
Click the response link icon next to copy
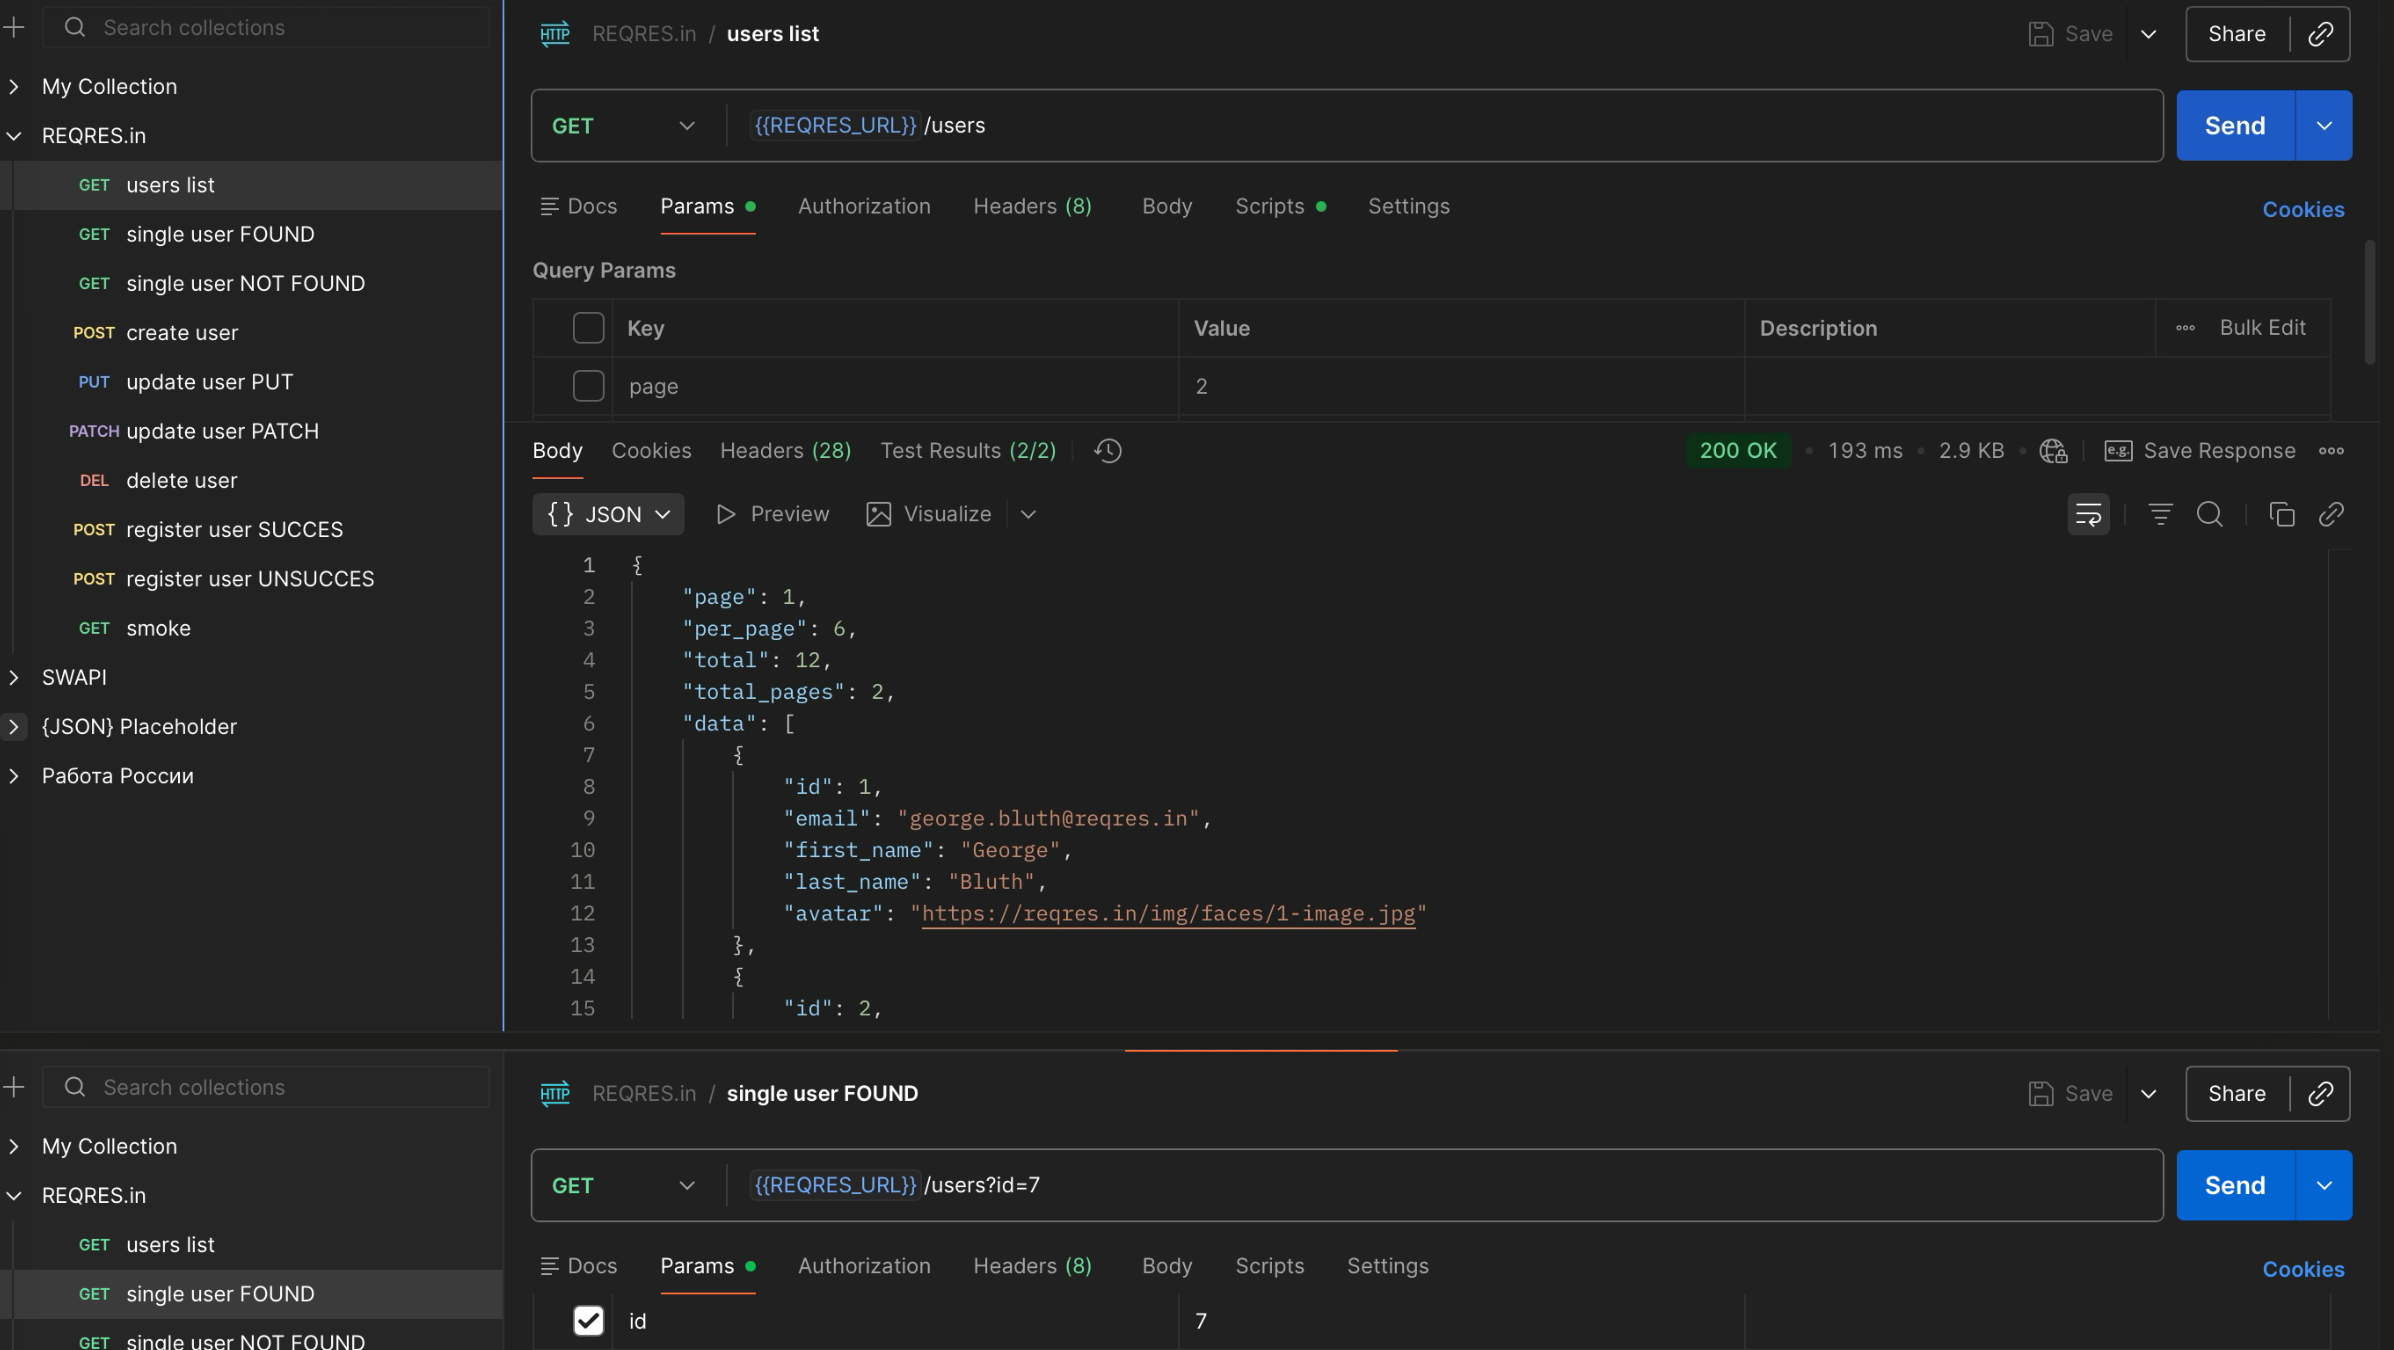click(x=2331, y=514)
